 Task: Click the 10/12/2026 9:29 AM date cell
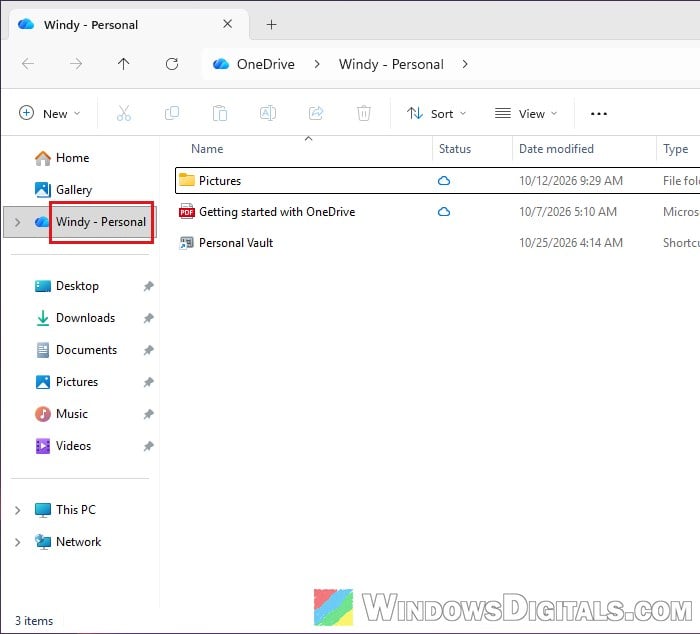(x=571, y=181)
